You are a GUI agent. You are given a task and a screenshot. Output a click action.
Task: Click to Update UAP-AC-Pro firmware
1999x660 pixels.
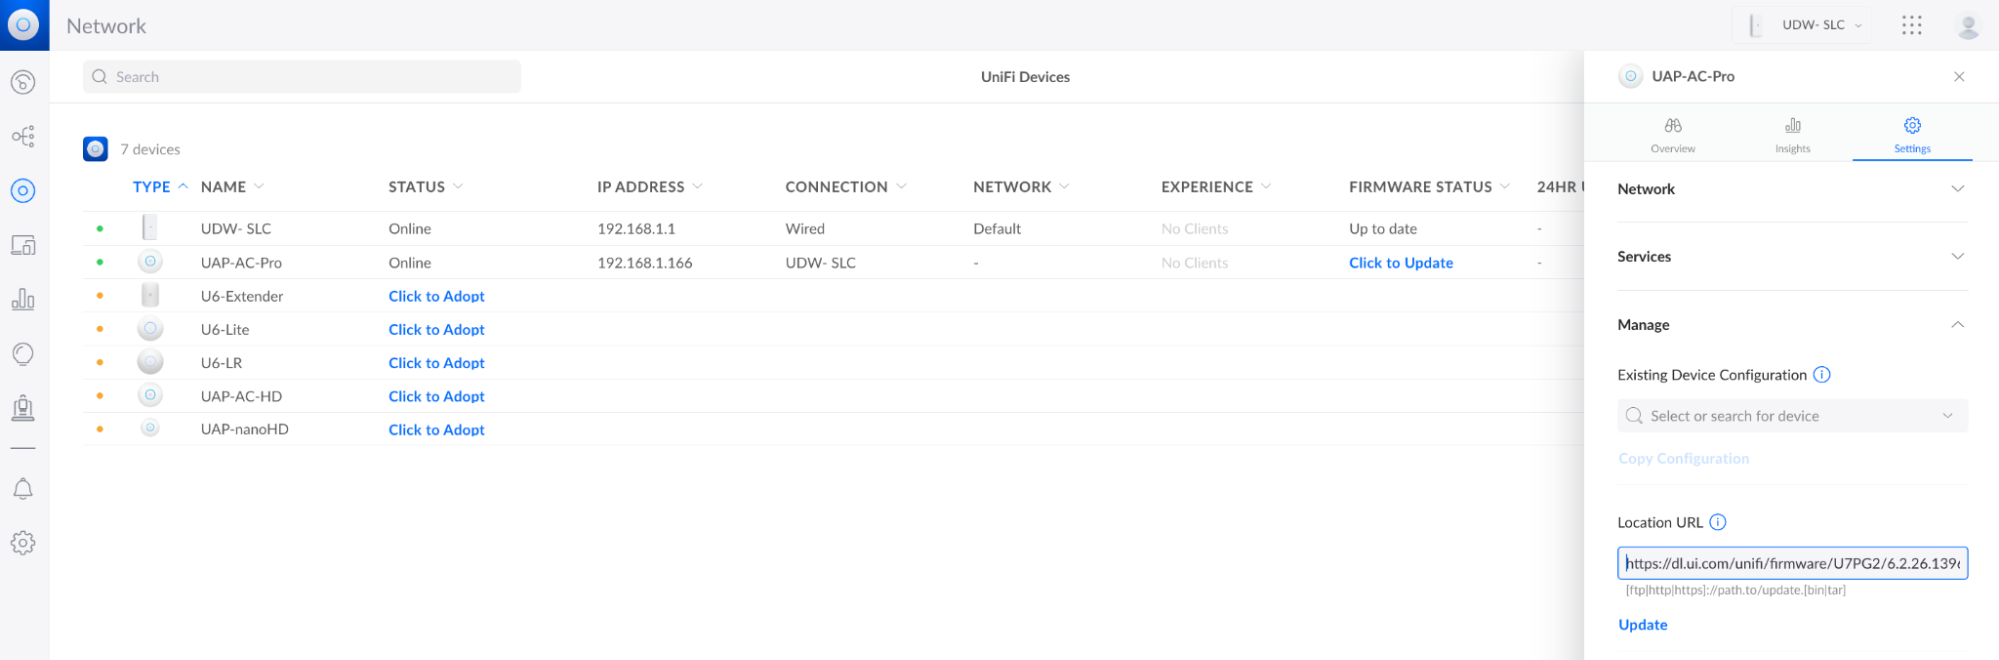click(x=1400, y=263)
